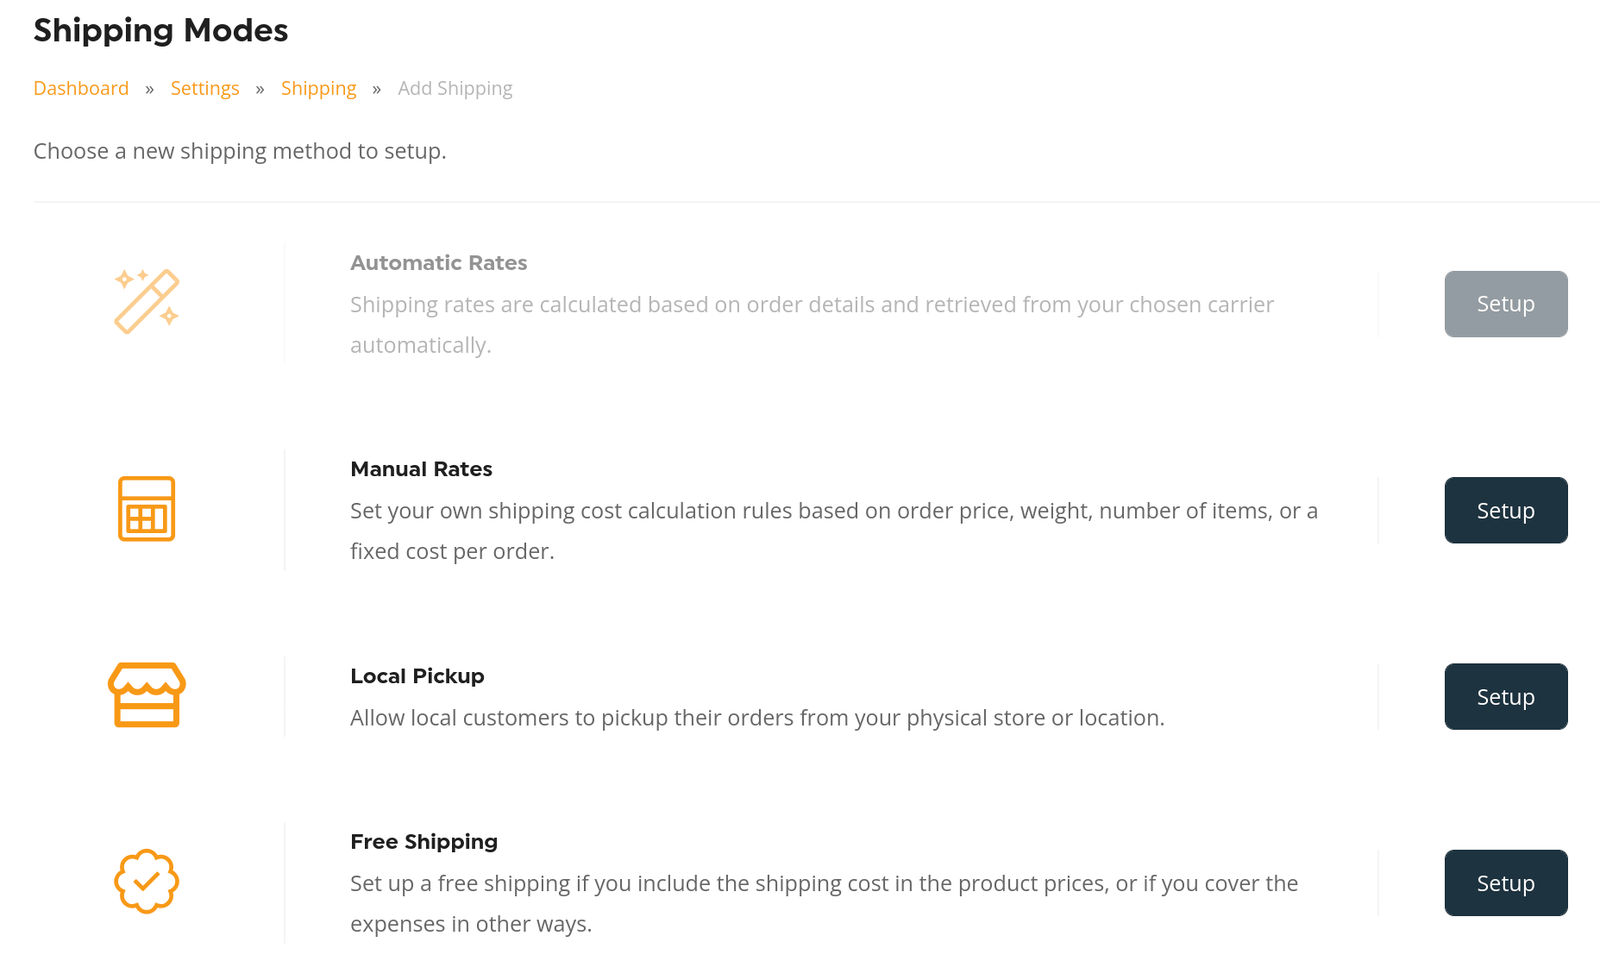Viewport: 1600px width, 961px height.
Task: Go to Dashboard via breadcrumb link
Action: (81, 88)
